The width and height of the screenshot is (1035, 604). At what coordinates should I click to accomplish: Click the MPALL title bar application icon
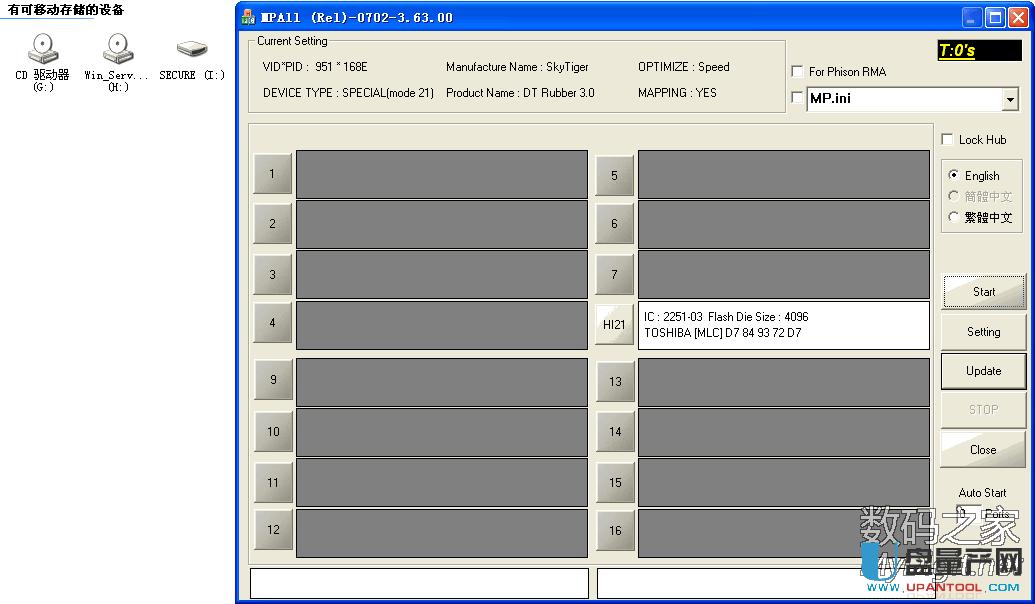tap(247, 16)
